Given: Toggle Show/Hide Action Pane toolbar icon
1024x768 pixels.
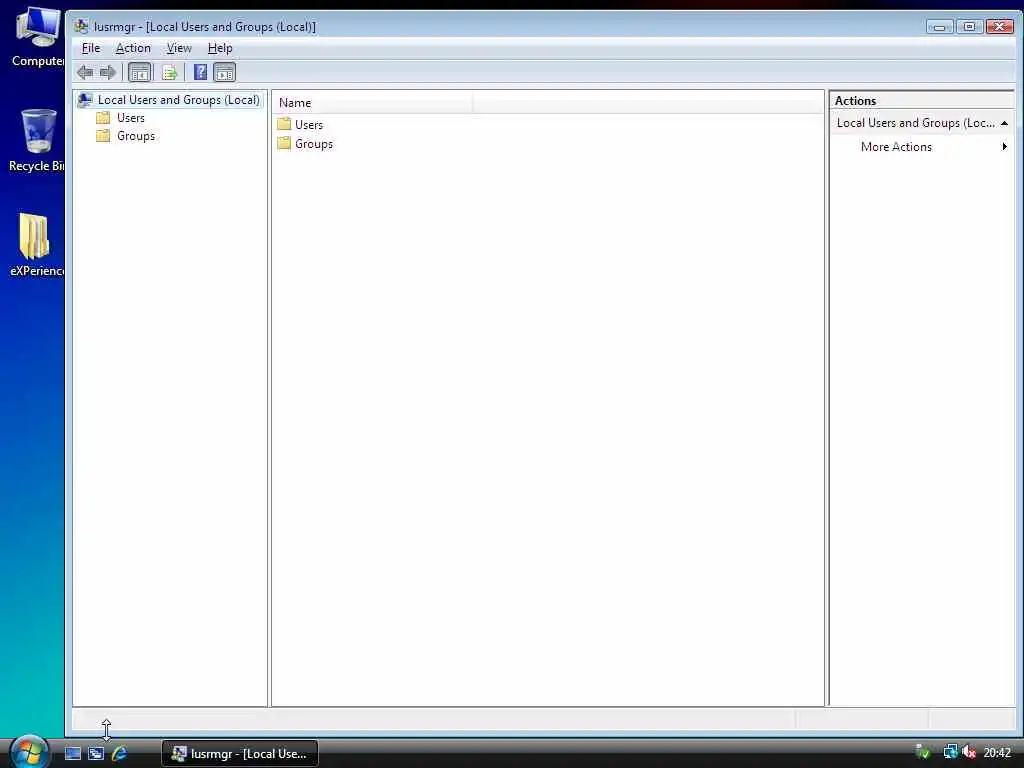Looking at the screenshot, I should coord(224,72).
